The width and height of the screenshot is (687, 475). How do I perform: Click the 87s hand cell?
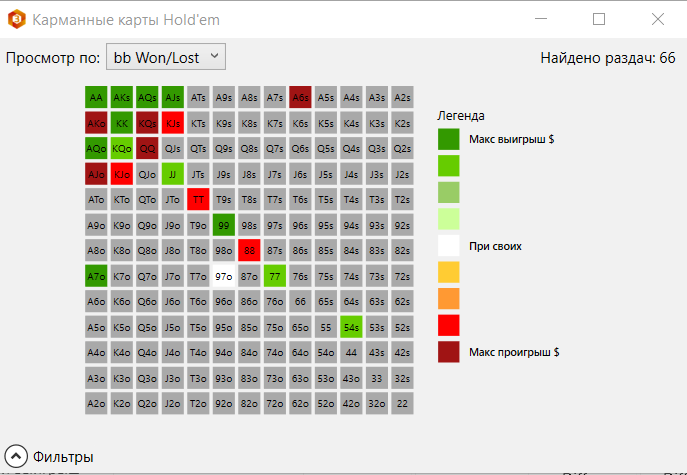[x=275, y=251]
